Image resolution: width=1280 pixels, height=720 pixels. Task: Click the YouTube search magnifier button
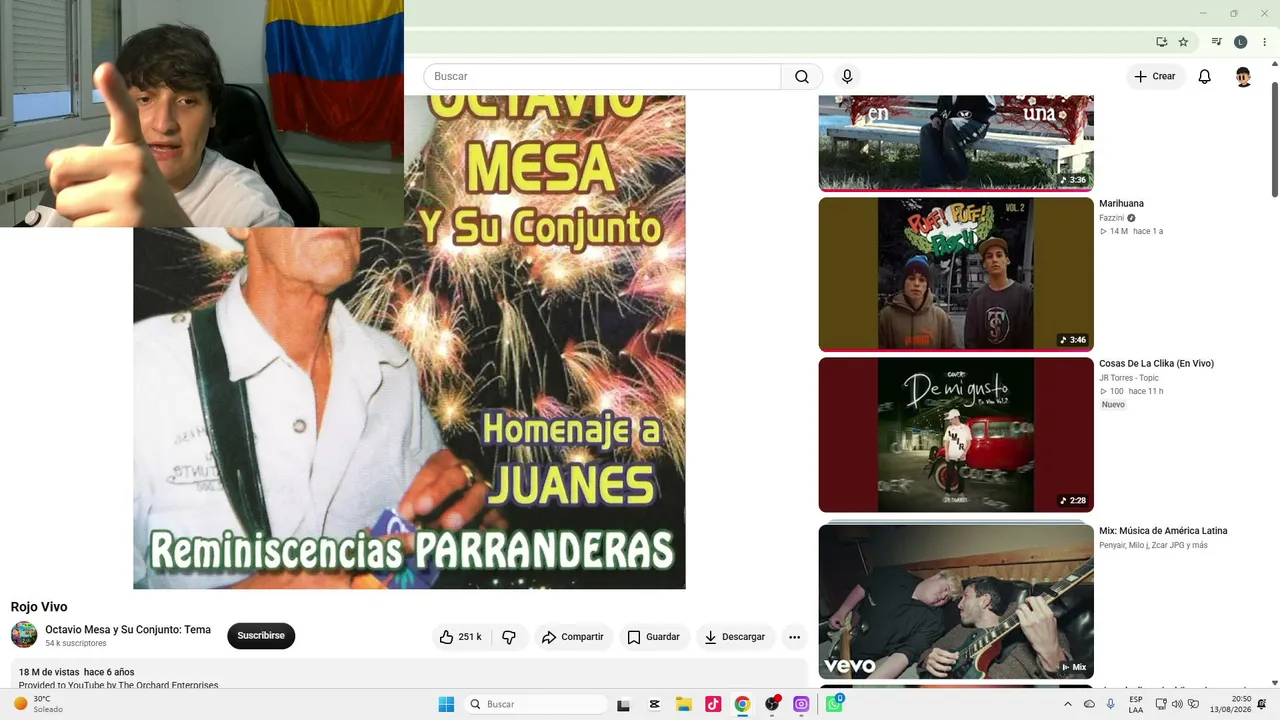point(802,77)
